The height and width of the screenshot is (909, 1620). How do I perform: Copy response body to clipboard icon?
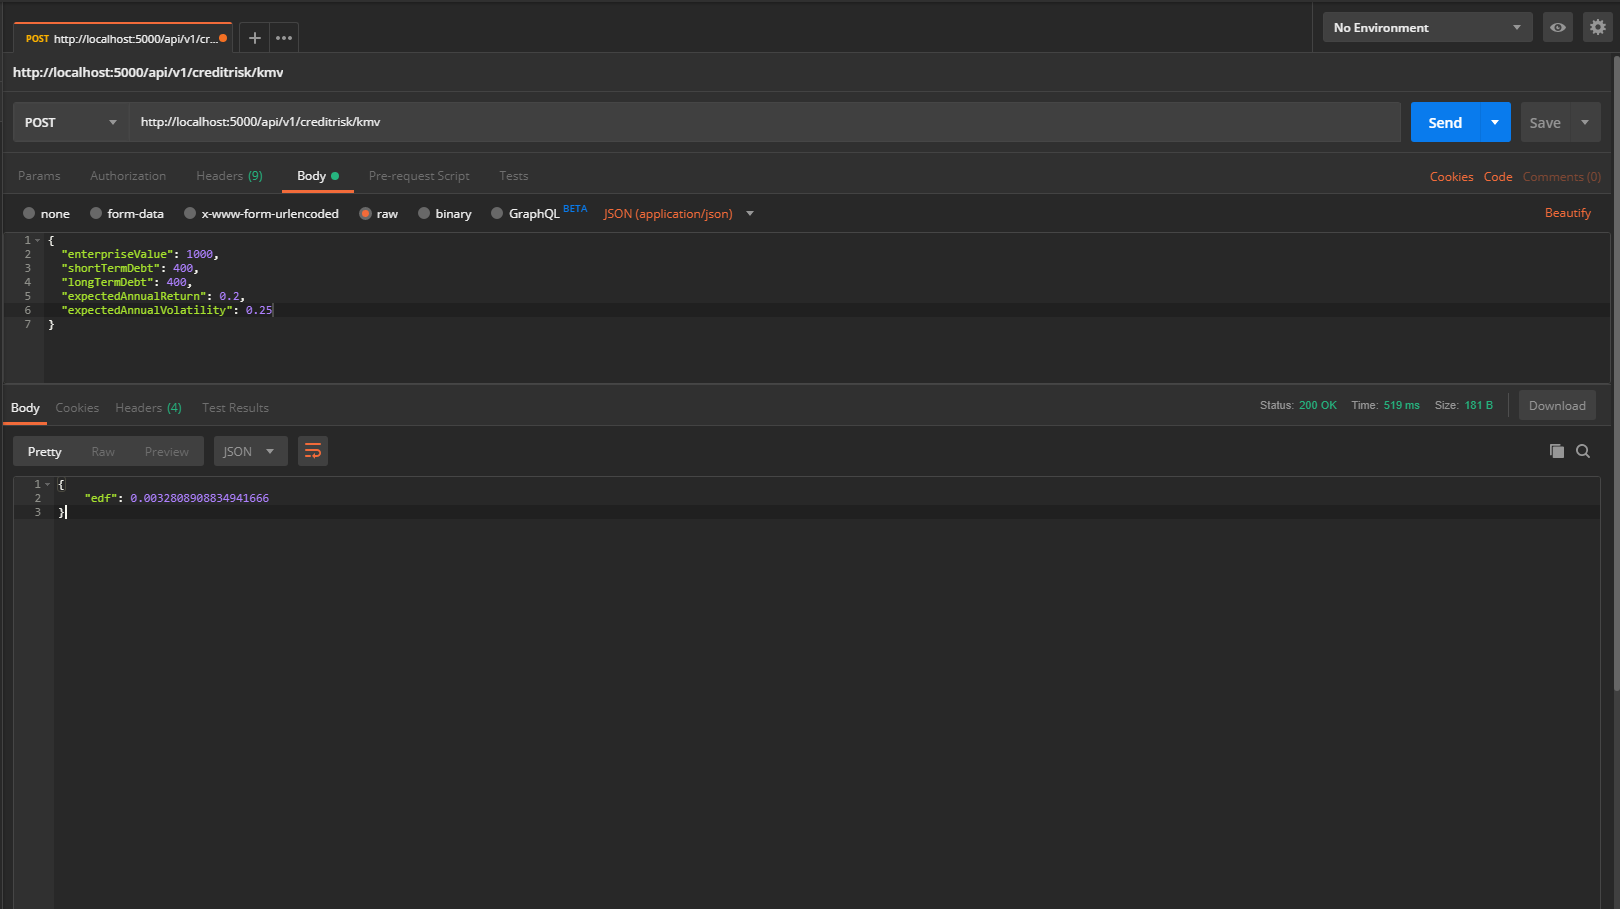(x=1556, y=451)
